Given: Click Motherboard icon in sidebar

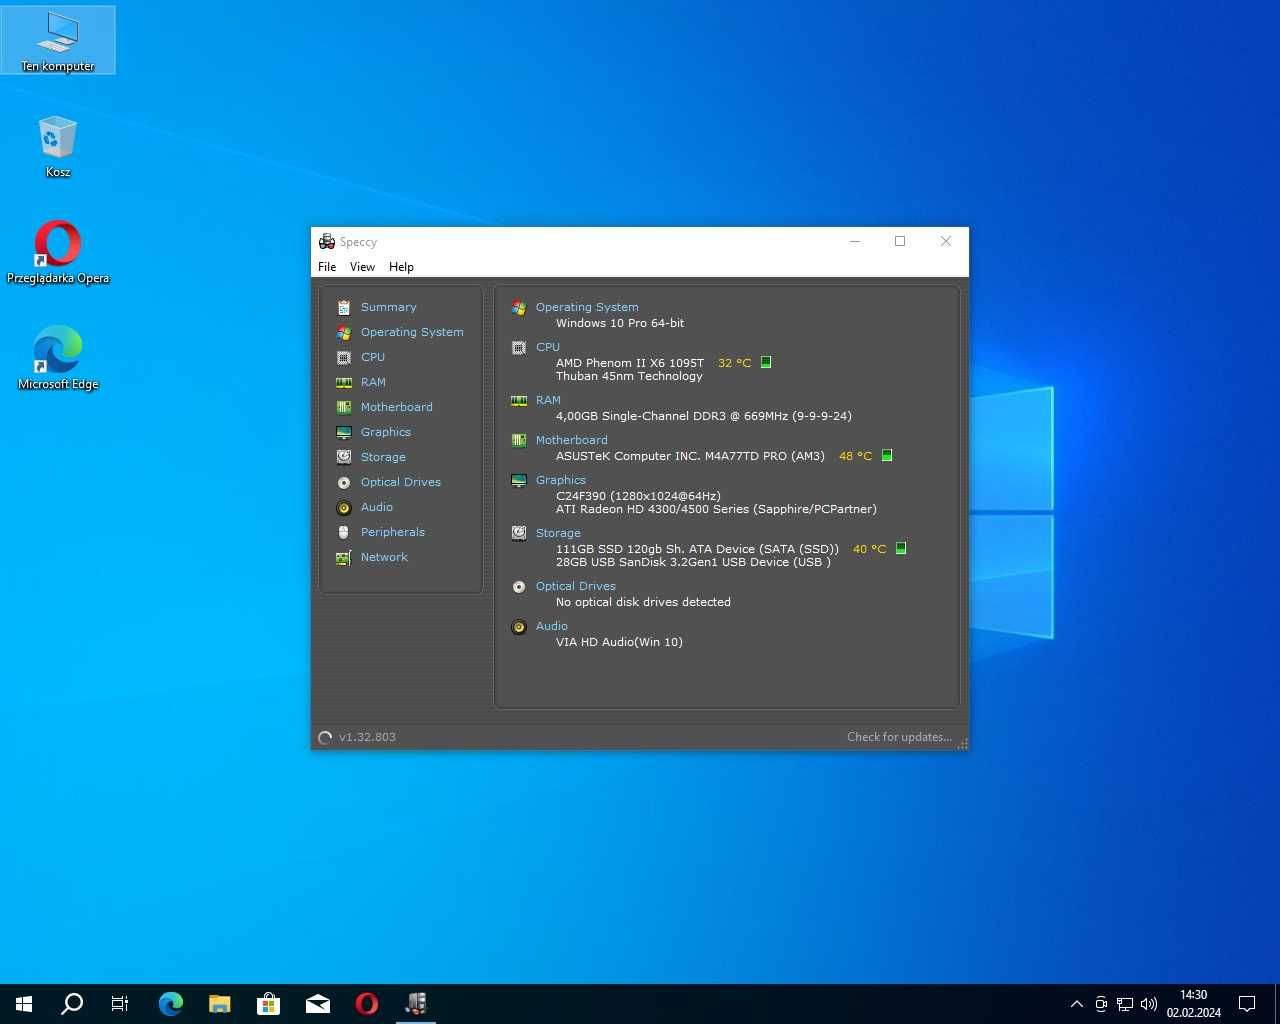Looking at the screenshot, I should [344, 407].
